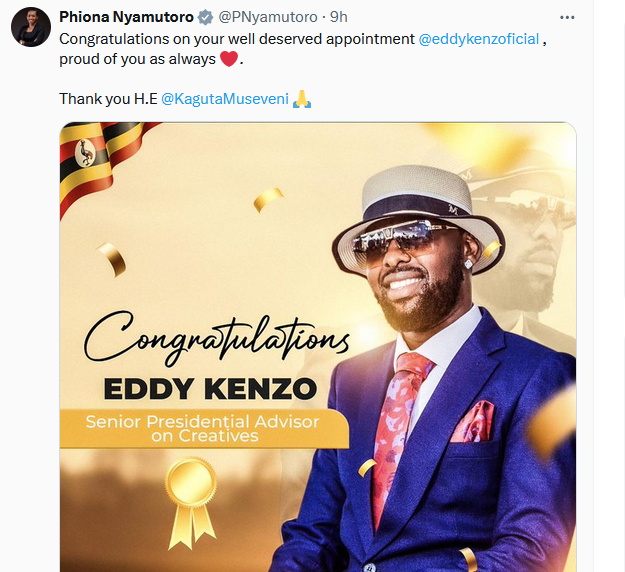
Task: Click the EDDY KENZO name in image
Action: pos(210,387)
